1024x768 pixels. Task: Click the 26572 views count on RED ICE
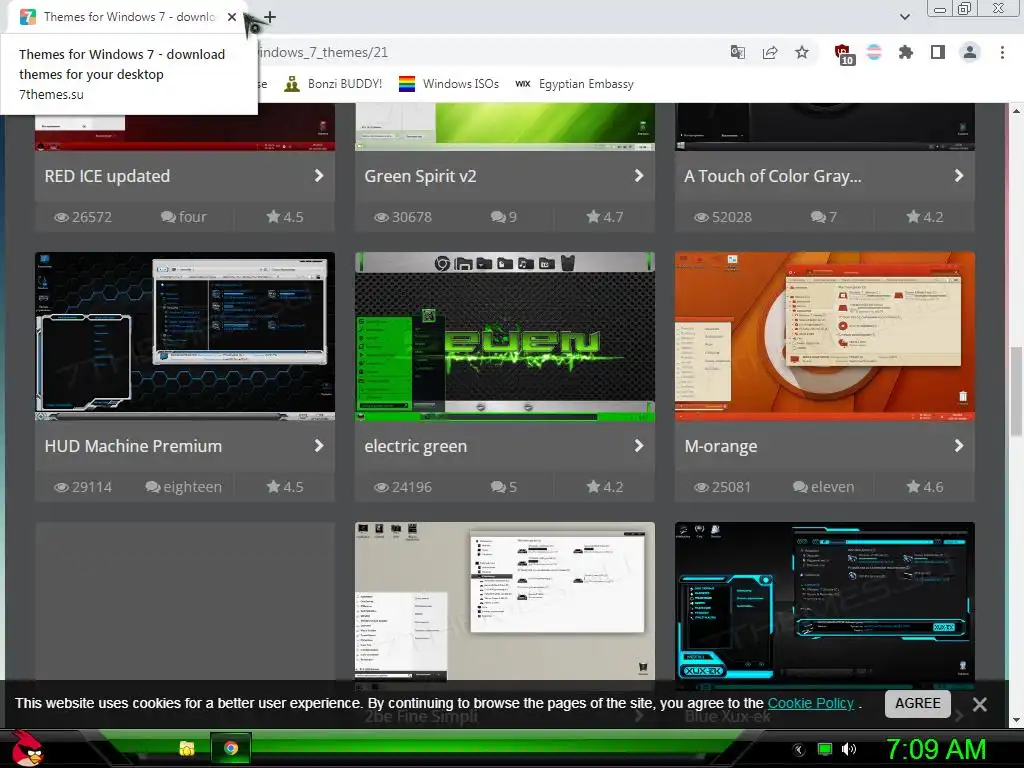click(x=83, y=217)
